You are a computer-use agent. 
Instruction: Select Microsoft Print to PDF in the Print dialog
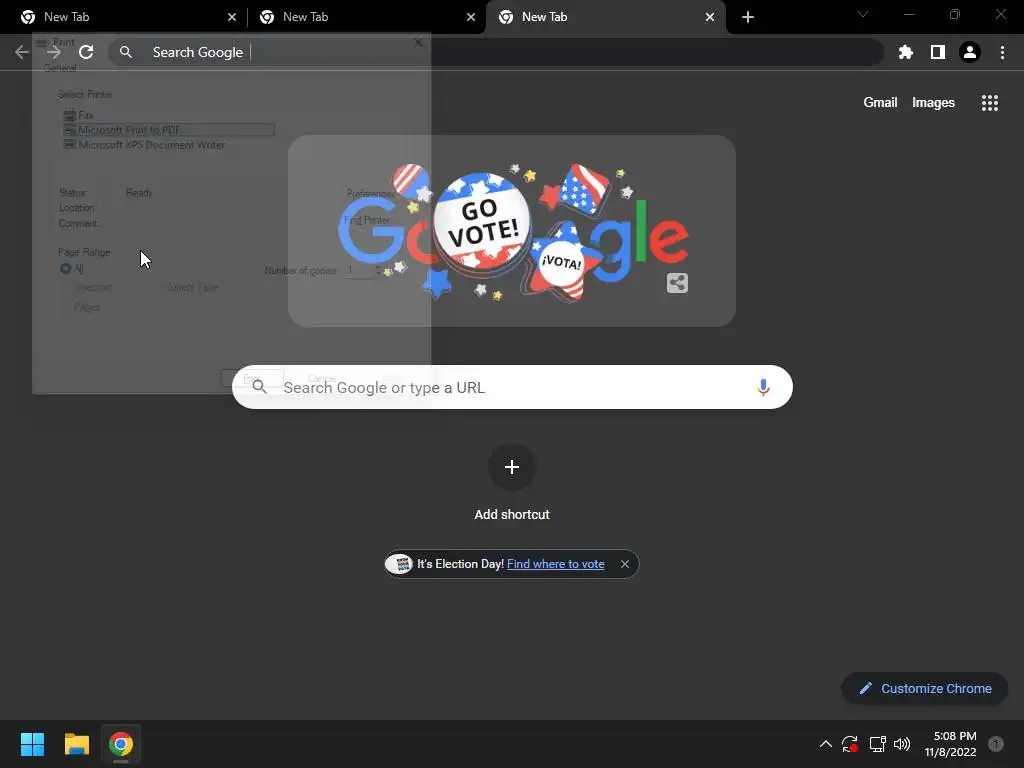(x=168, y=130)
